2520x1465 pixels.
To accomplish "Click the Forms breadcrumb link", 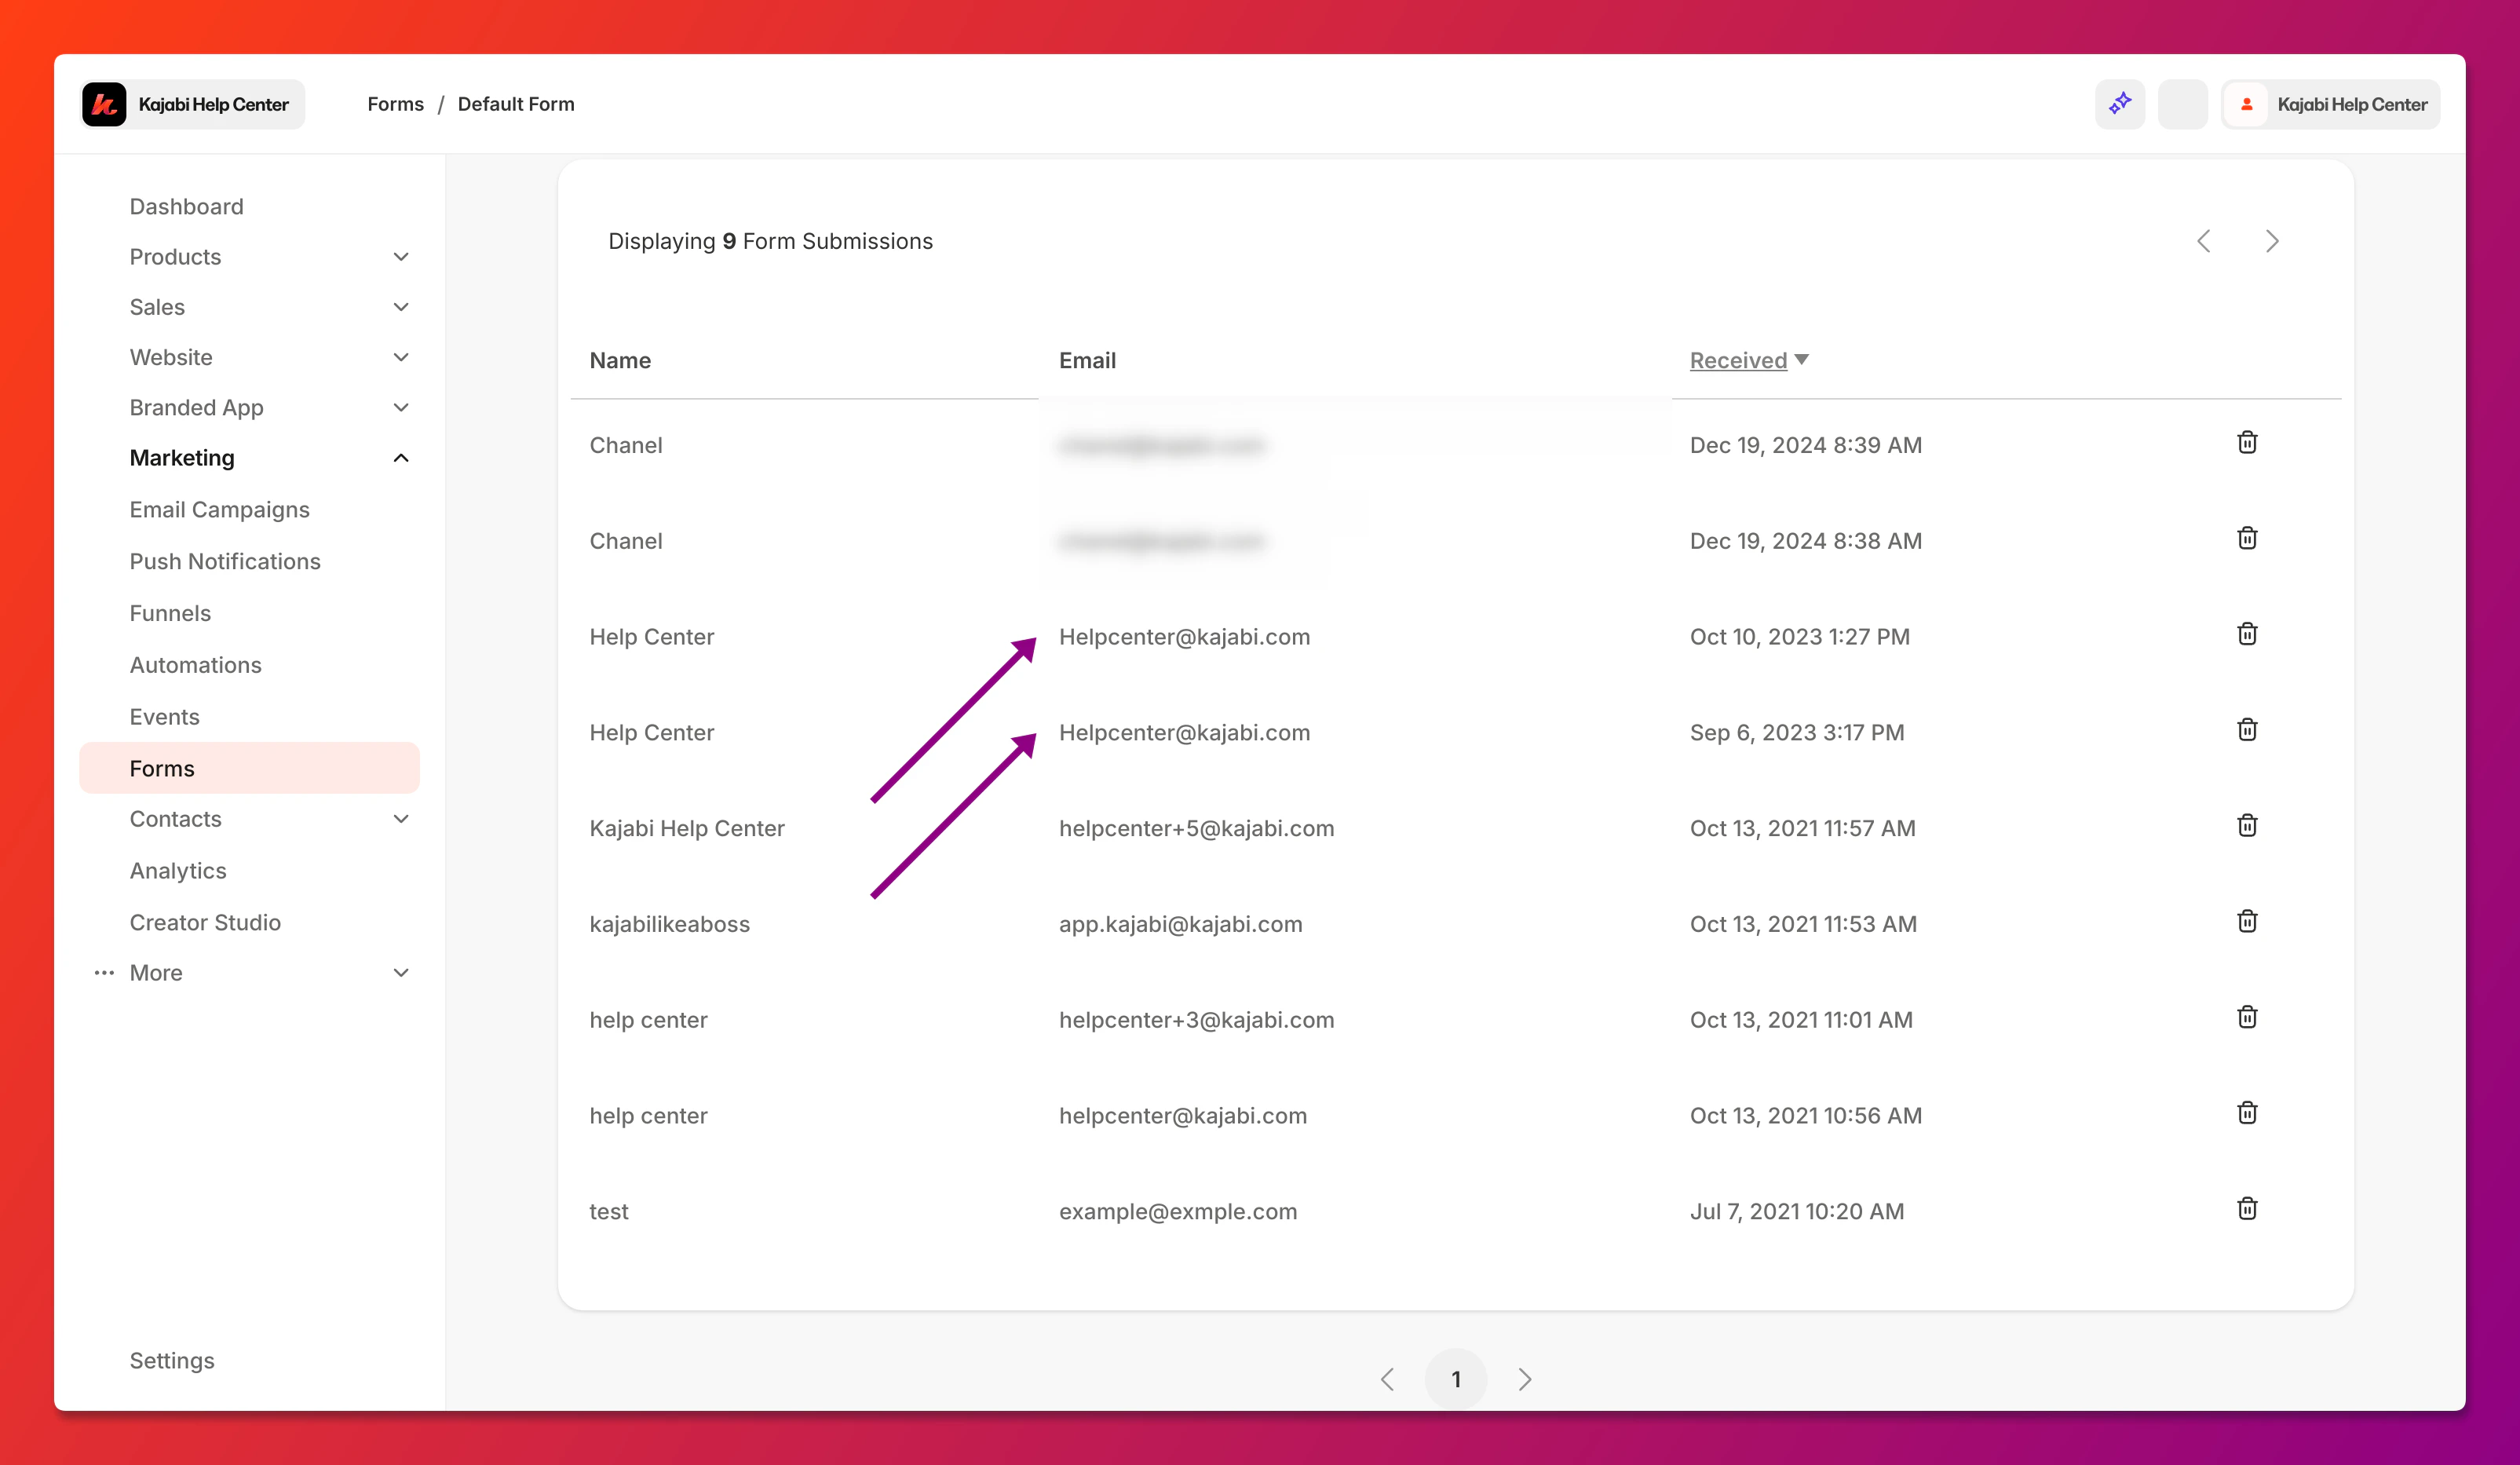I will tap(396, 104).
